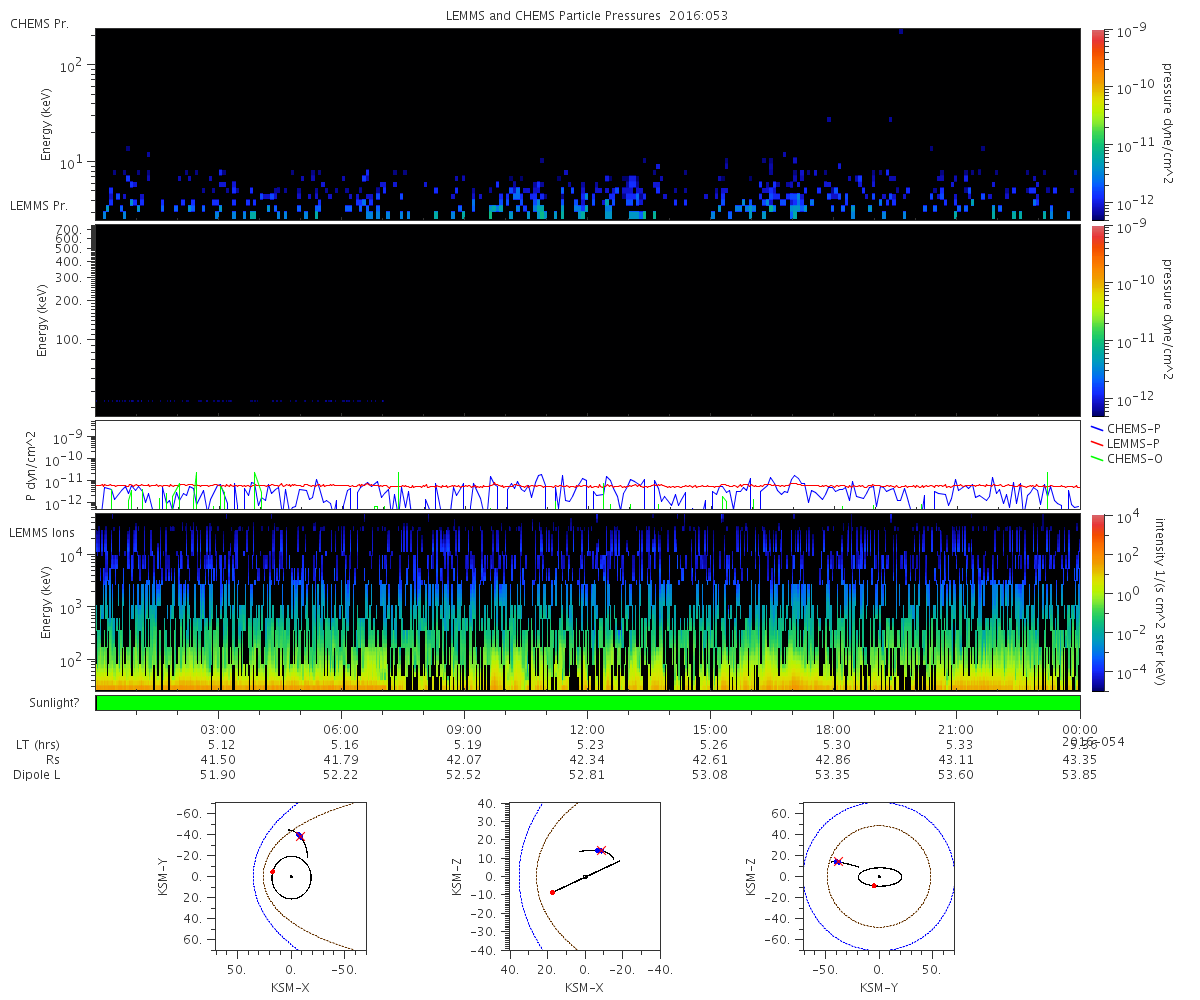The image size is (1200, 1000).
Task: Click the spacecraft marker in the KSM-Y/KSM-Z plot
Action: (x=836, y=861)
